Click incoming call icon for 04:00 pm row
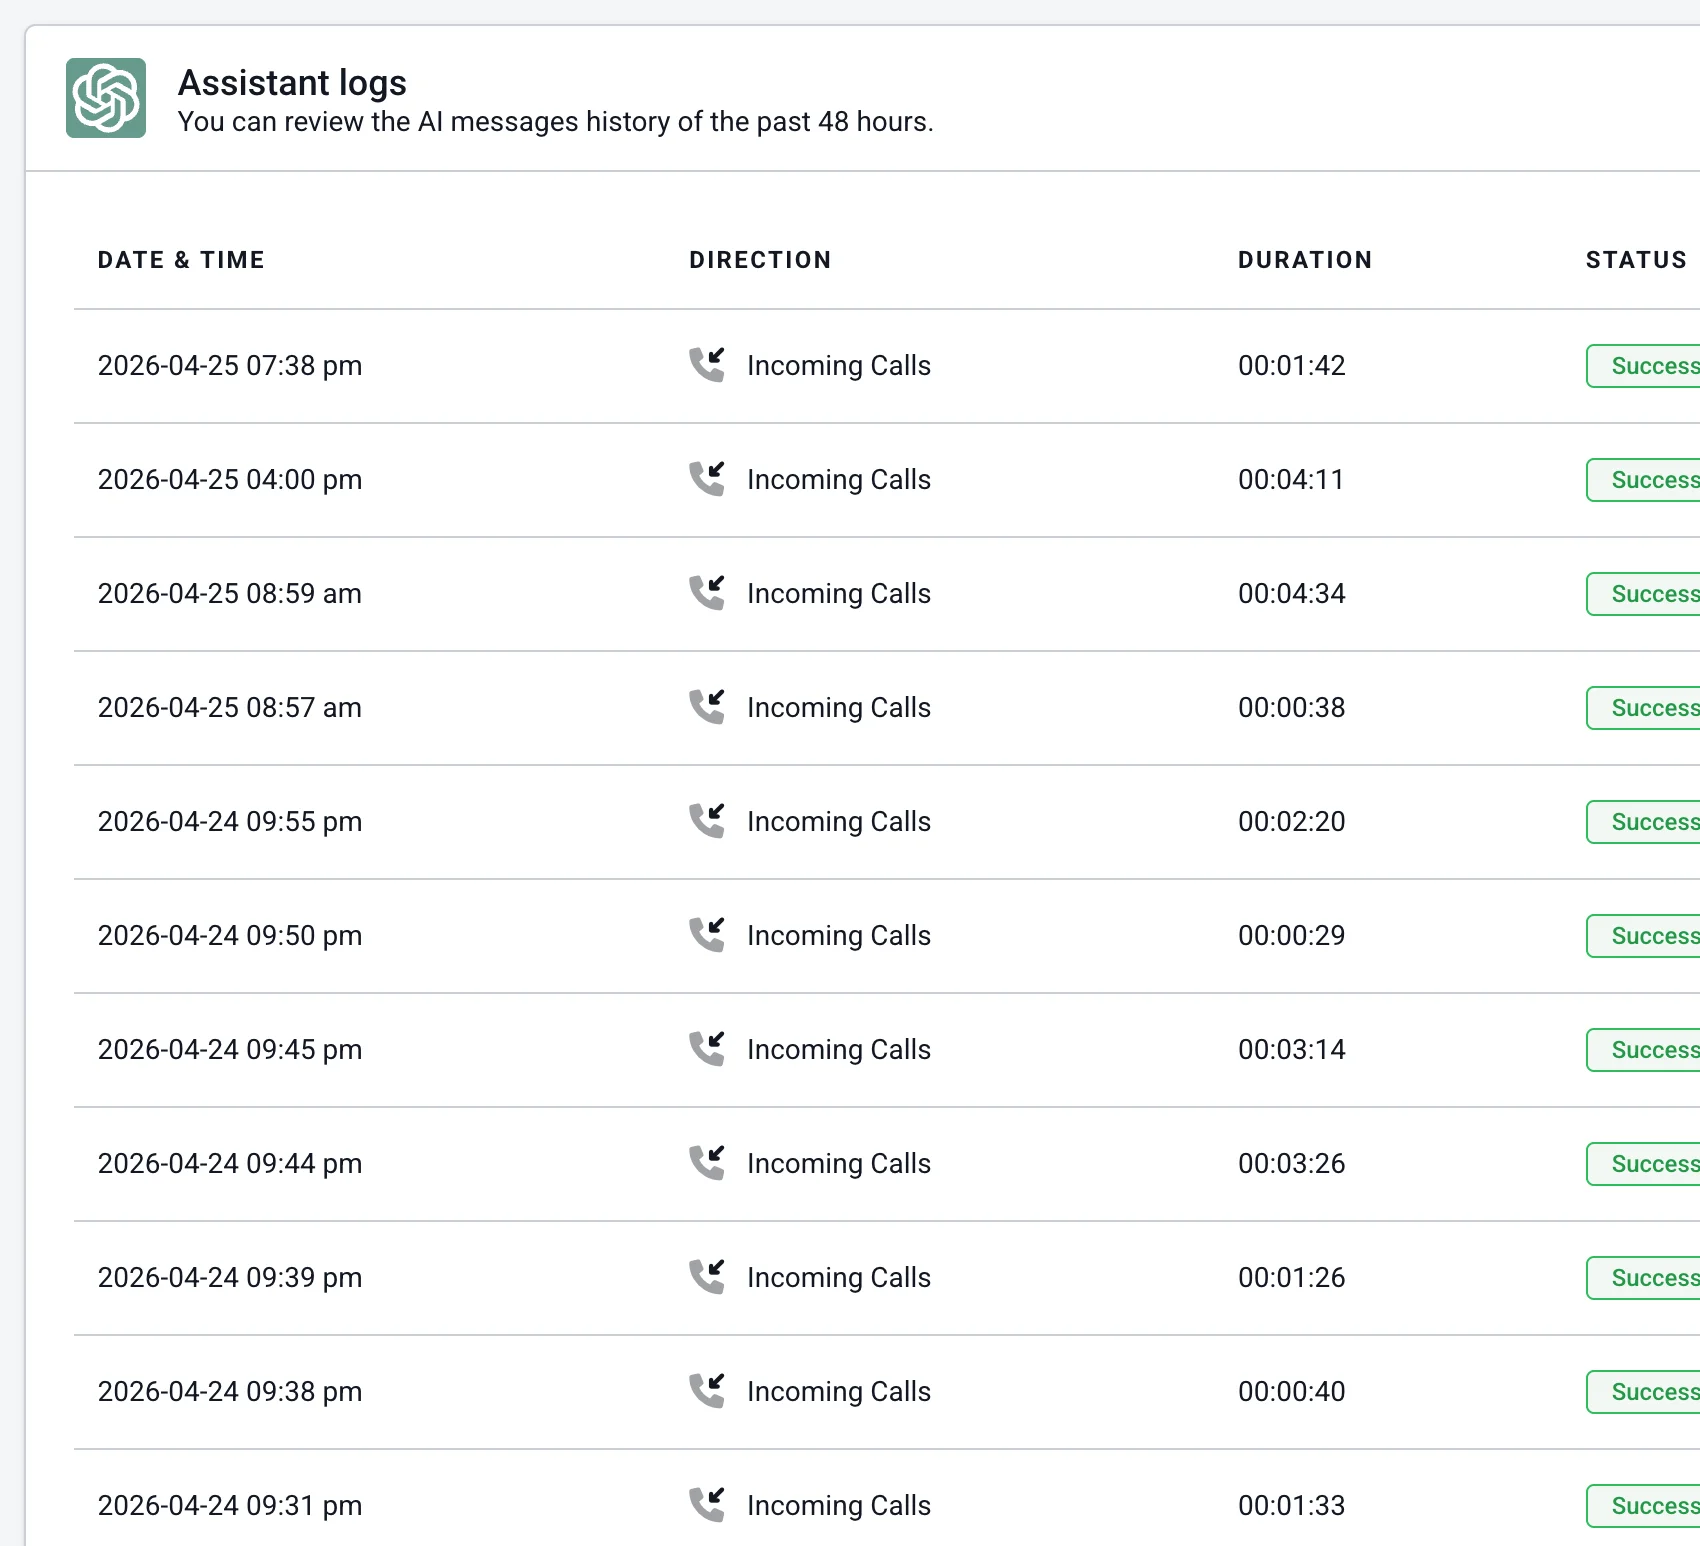1700x1546 pixels. [707, 479]
